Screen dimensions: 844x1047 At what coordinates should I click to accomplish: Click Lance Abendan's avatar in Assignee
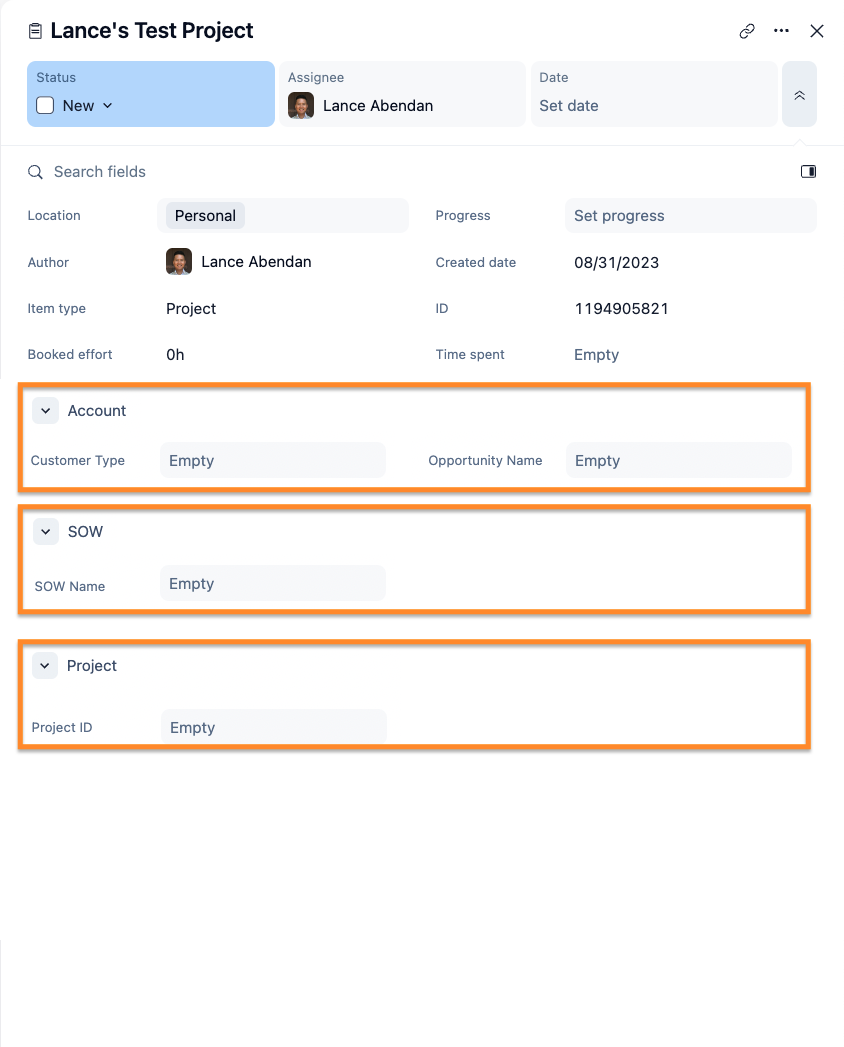coord(301,106)
